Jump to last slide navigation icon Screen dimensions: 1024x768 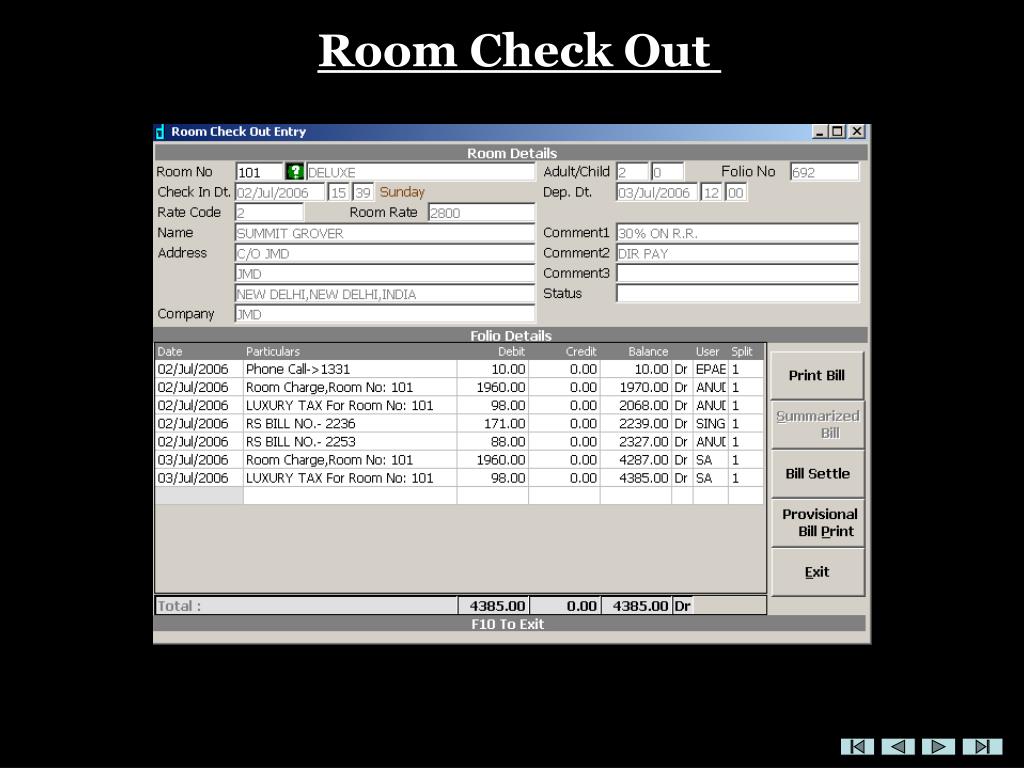[982, 746]
